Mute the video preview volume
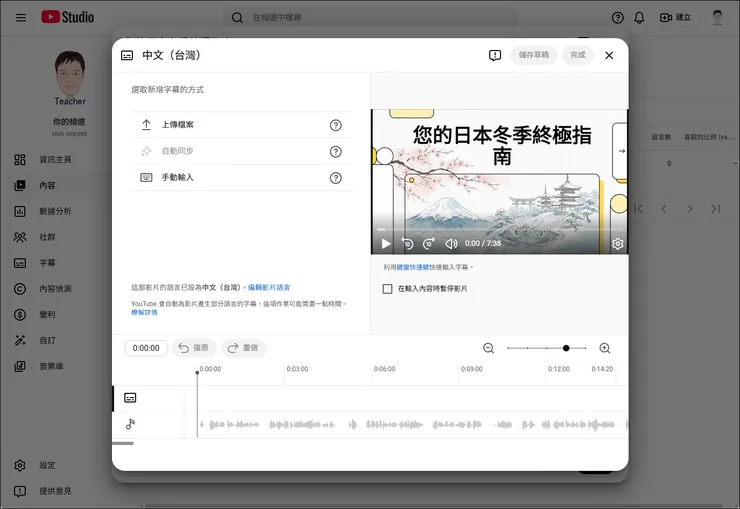 coord(451,243)
